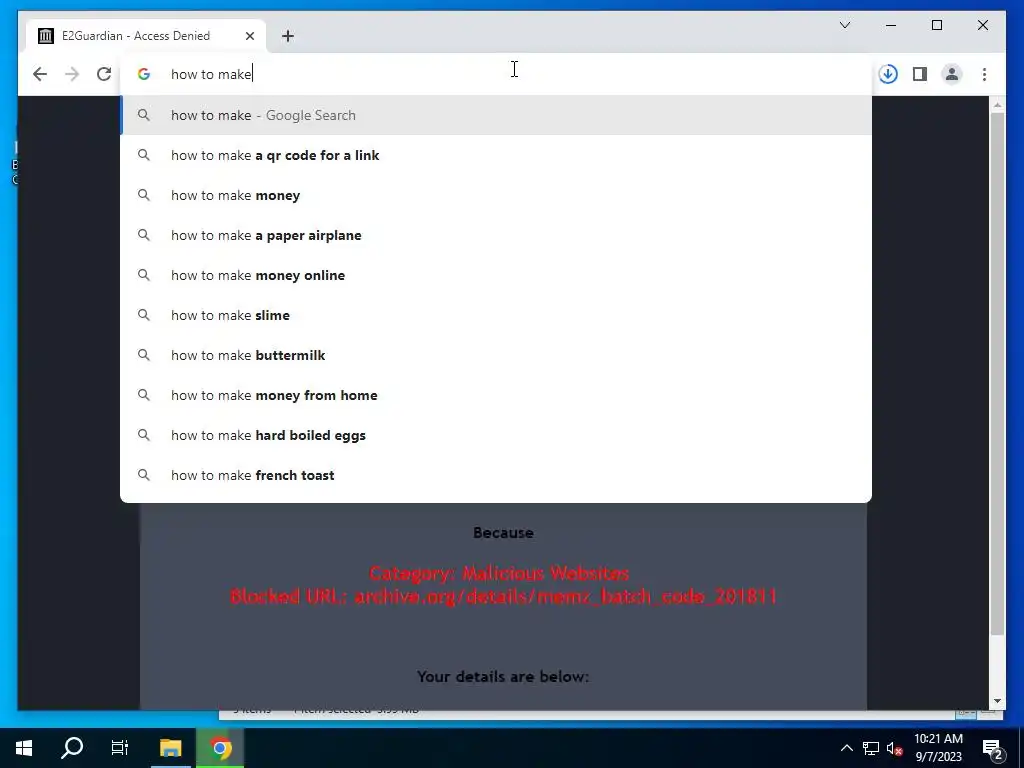Pick 'how to make money online' suggestion
Image resolution: width=1024 pixels, height=768 pixels.
(x=496, y=275)
